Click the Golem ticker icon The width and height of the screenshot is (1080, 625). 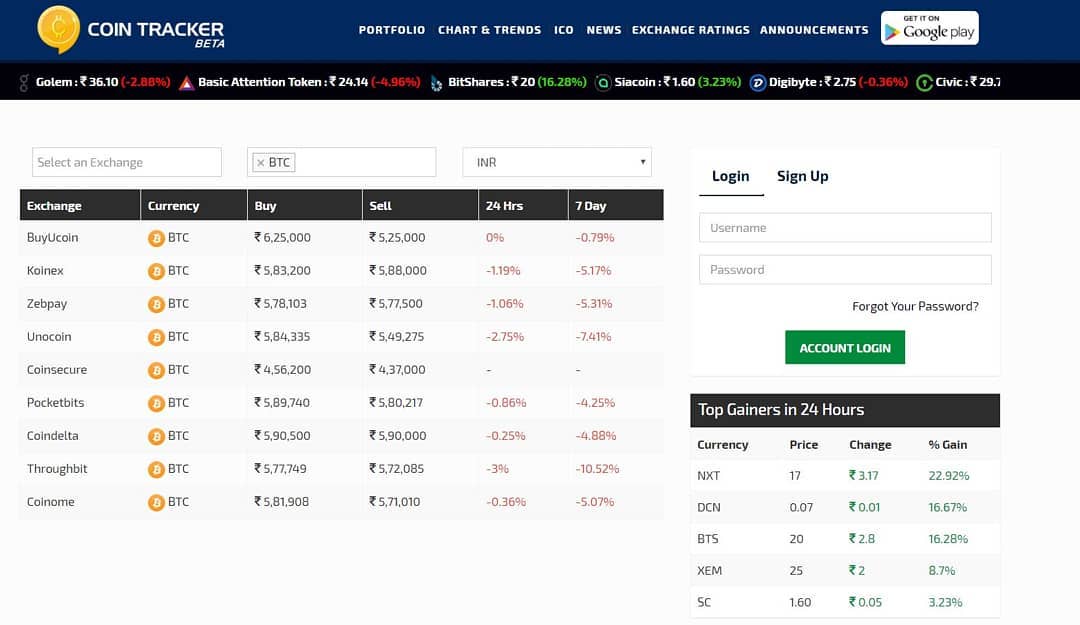coord(24,83)
